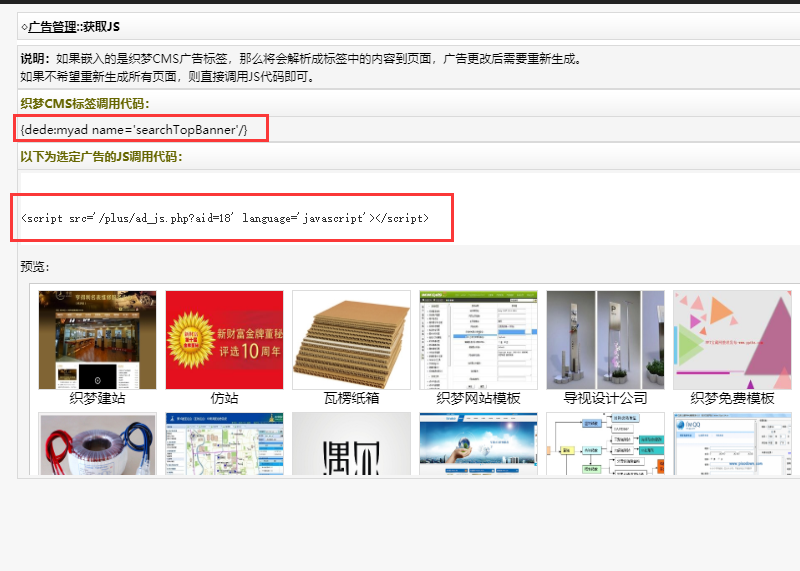Screen dimensions: 800x571
Task: Open the 织梦建站 thumbnail image
Action: pos(97,340)
